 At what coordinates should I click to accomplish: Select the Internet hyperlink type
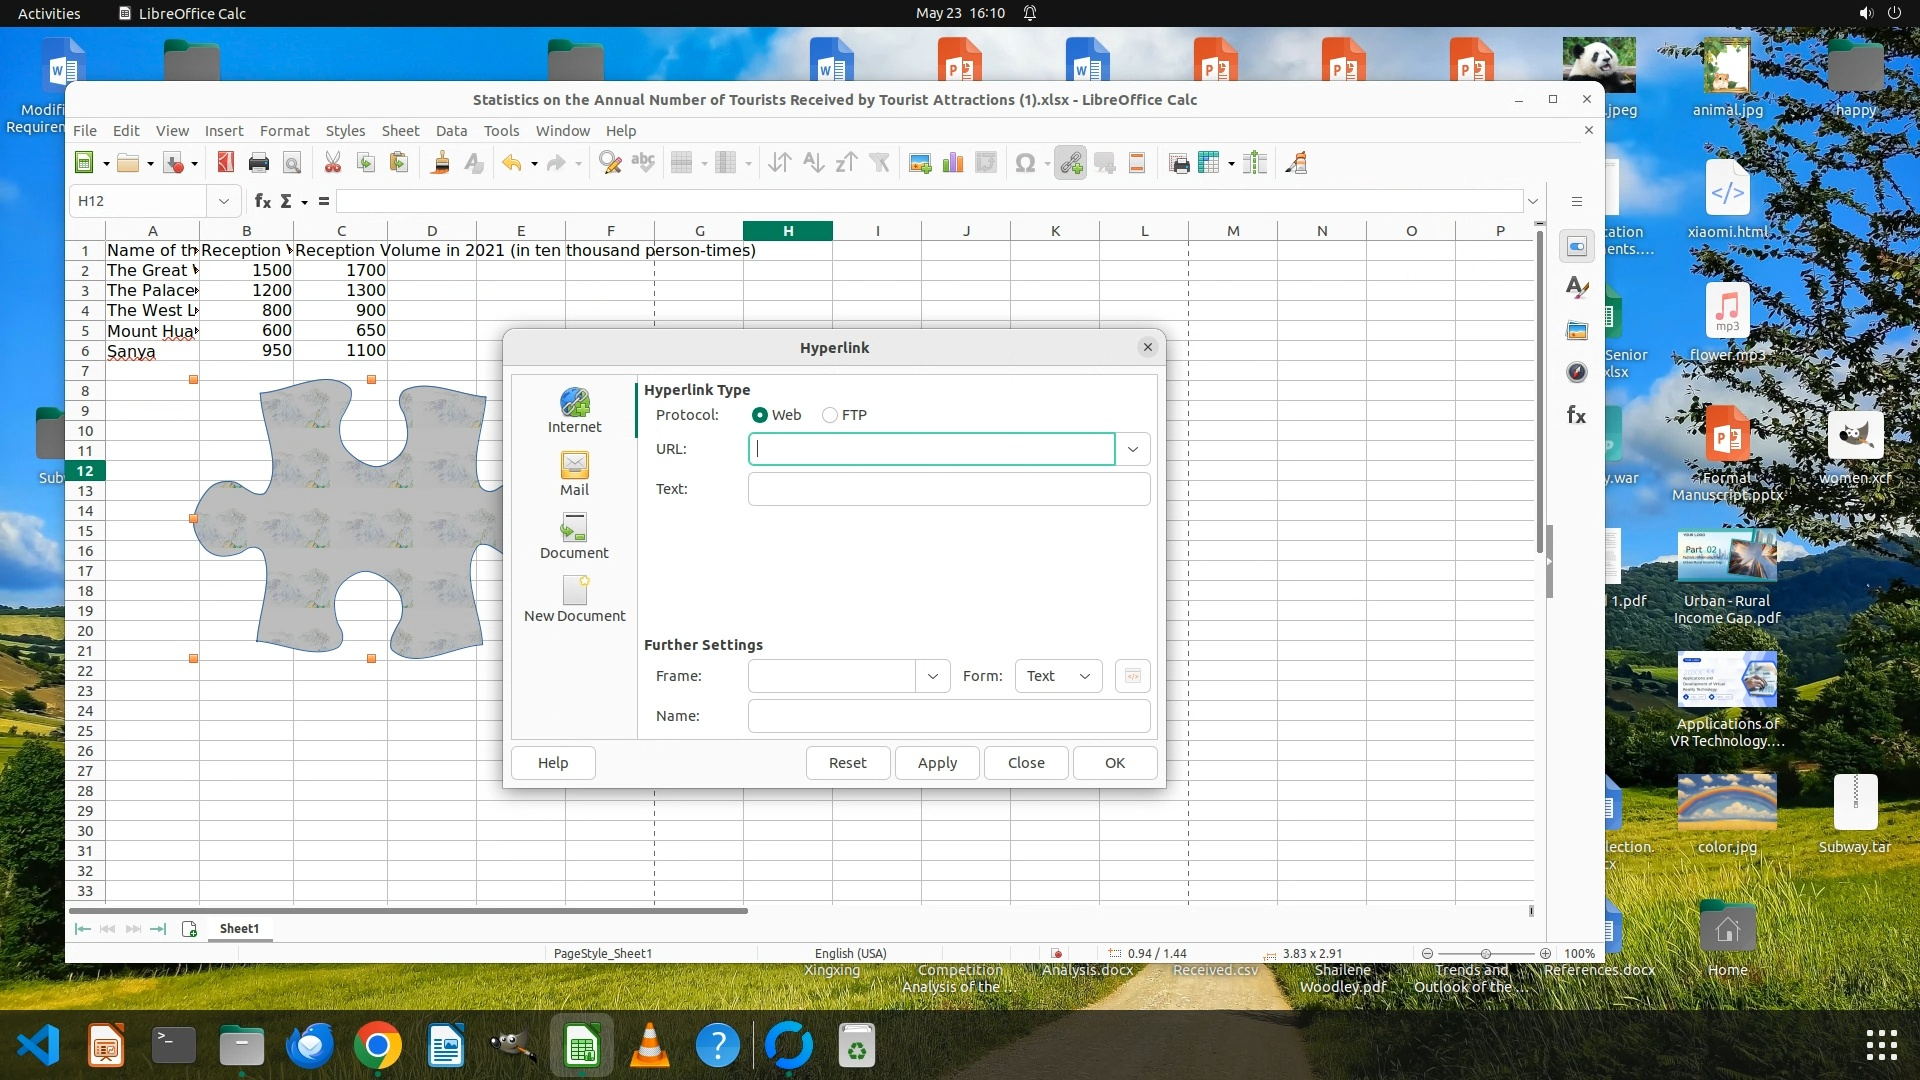click(x=574, y=410)
